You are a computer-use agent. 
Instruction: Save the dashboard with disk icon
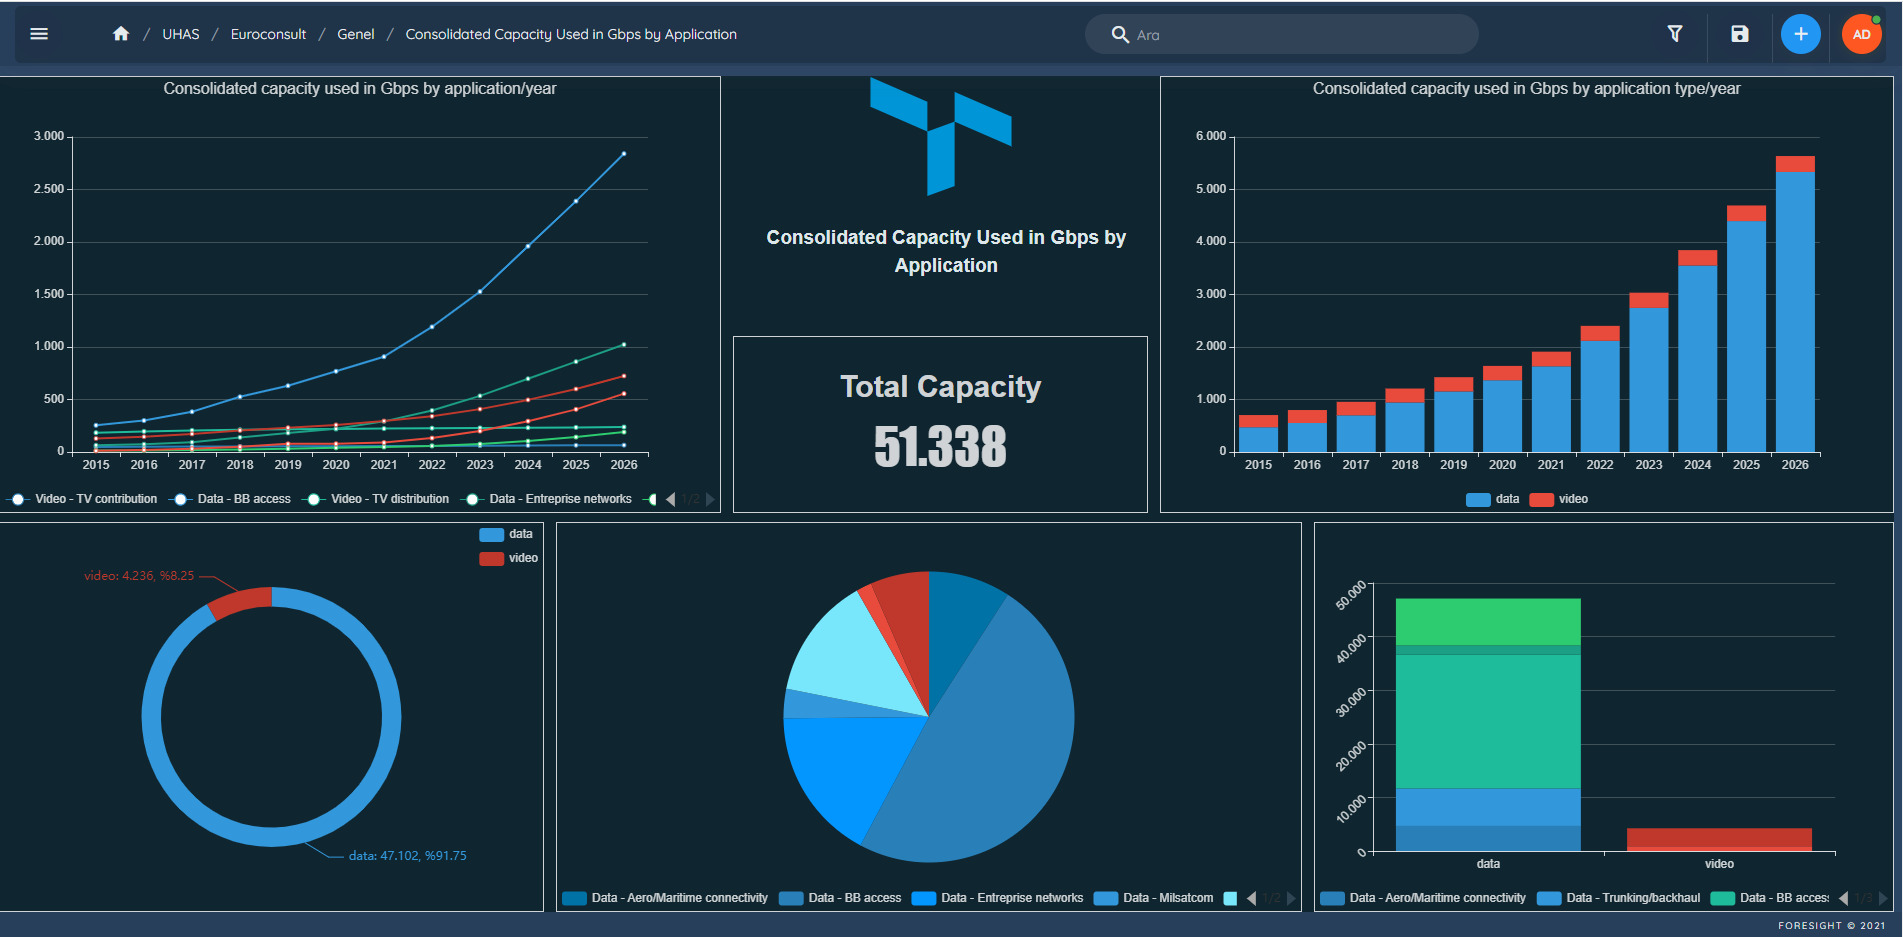pos(1740,34)
